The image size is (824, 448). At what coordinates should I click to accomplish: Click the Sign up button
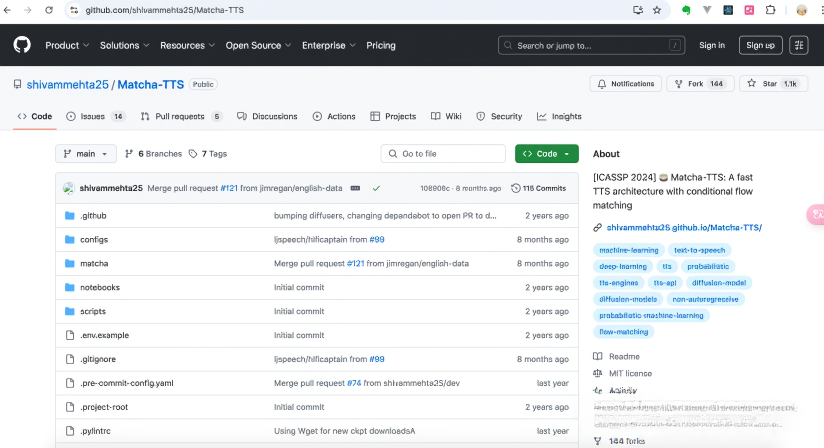(x=760, y=45)
